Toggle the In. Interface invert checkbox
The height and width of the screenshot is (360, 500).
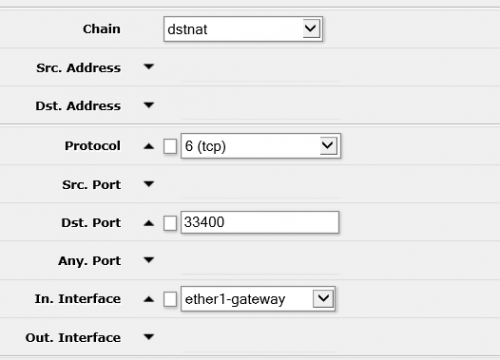tap(170, 299)
